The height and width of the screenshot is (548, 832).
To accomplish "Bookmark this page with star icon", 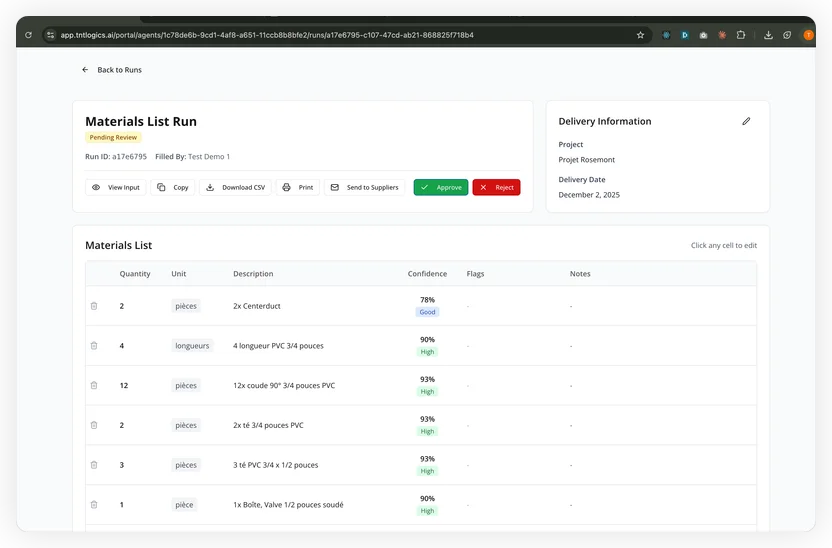I will point(640,35).
